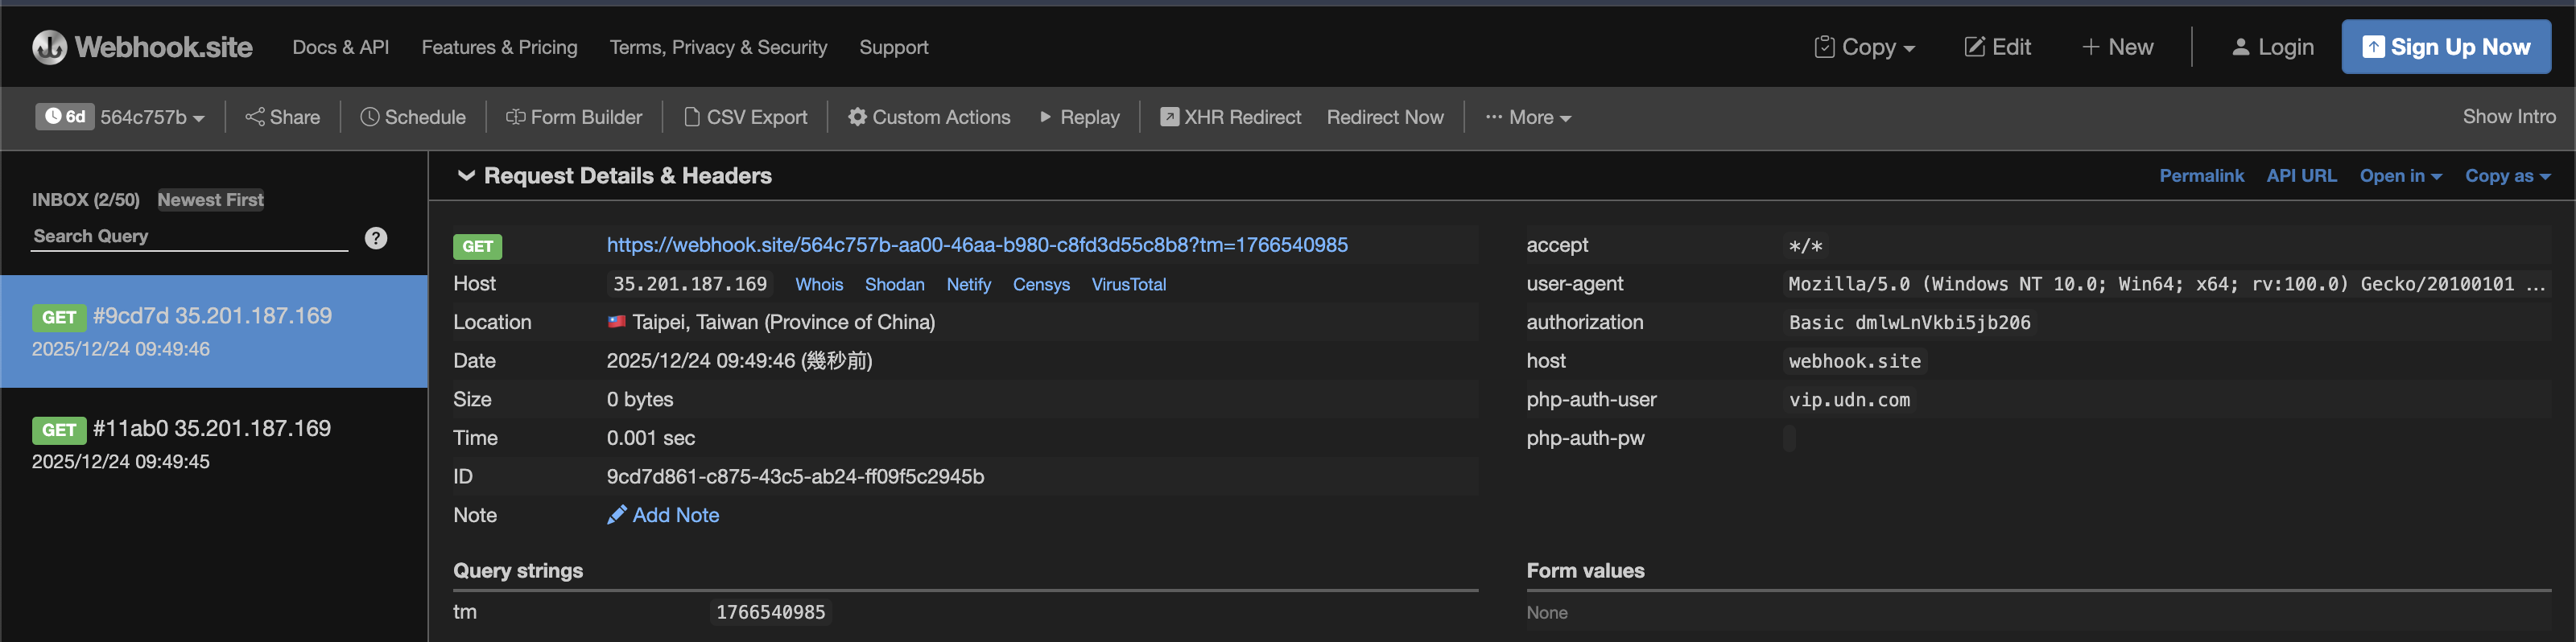Click the authorization Basic header value
2576x642 pixels.
(x=1909, y=323)
